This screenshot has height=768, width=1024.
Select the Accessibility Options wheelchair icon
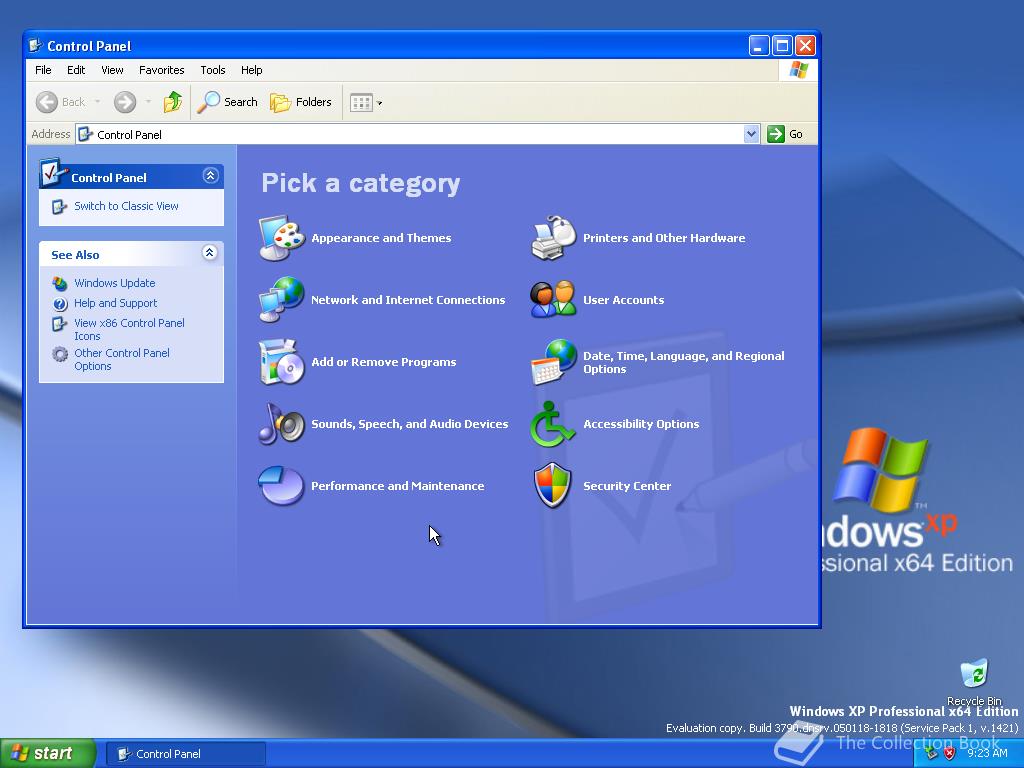[x=552, y=424]
